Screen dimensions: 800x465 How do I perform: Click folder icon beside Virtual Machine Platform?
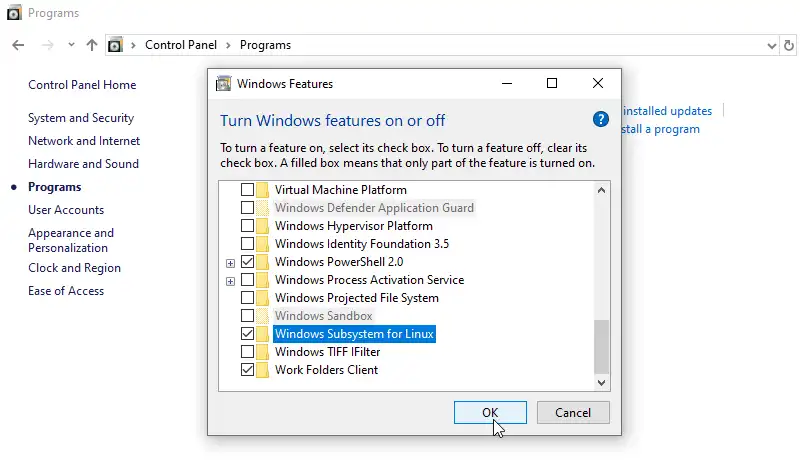coord(262,190)
